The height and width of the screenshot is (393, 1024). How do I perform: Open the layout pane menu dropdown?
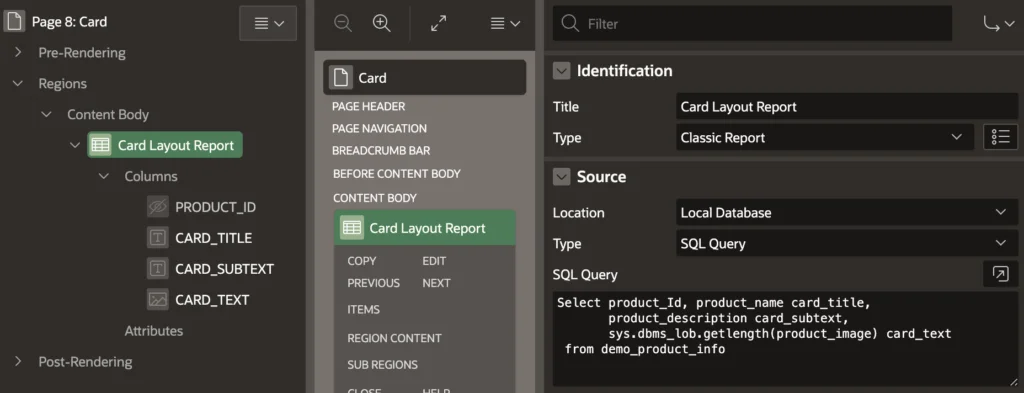tap(505, 23)
